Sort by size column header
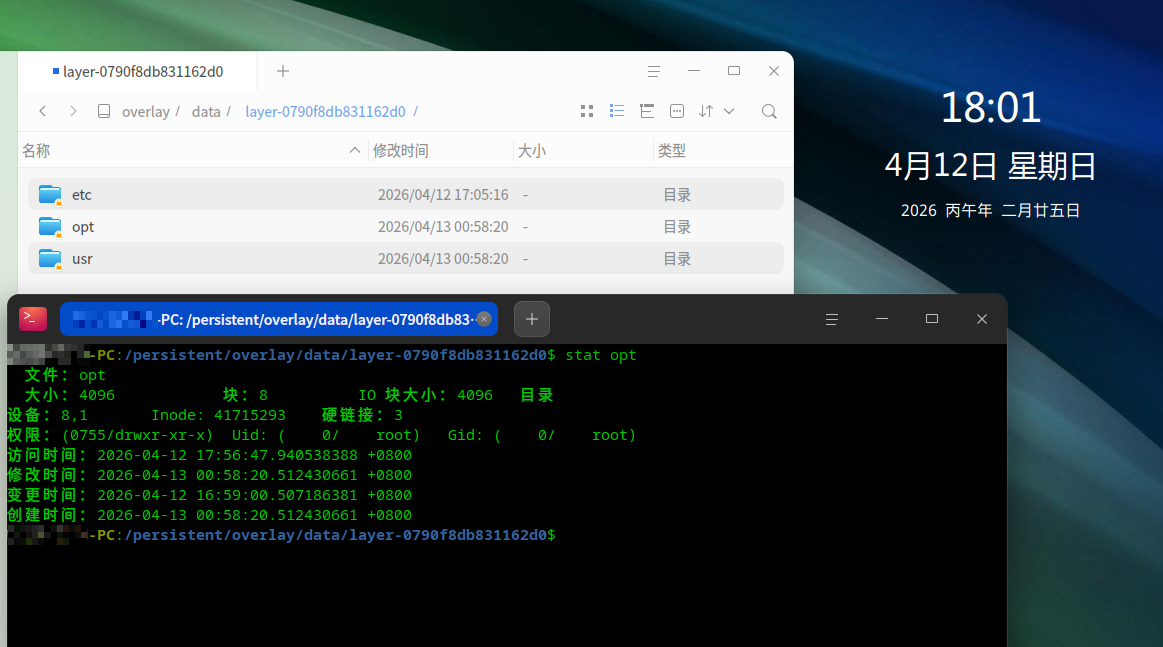This screenshot has width=1163, height=647. tap(582, 151)
